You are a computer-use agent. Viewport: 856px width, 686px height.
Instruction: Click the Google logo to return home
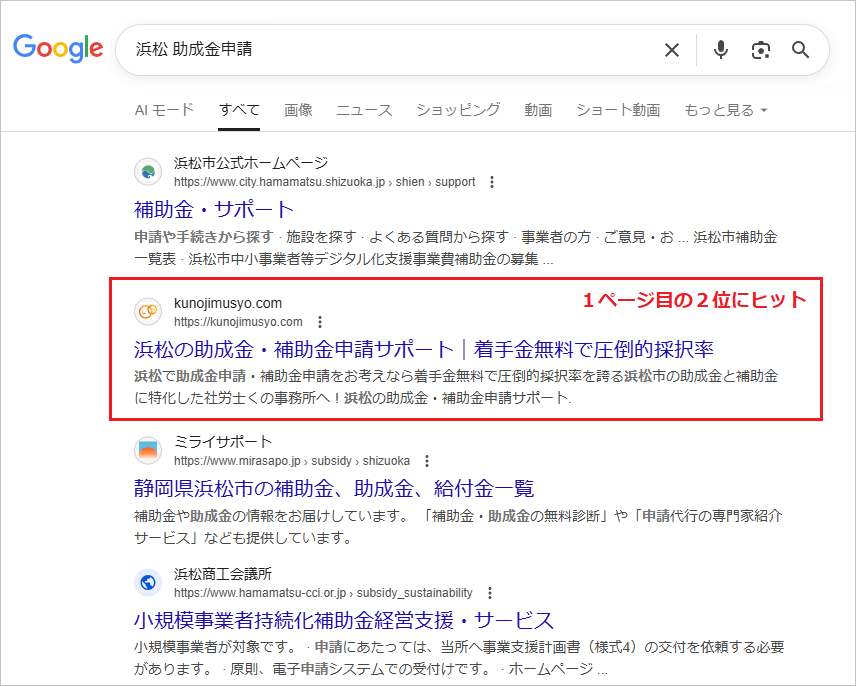57,49
